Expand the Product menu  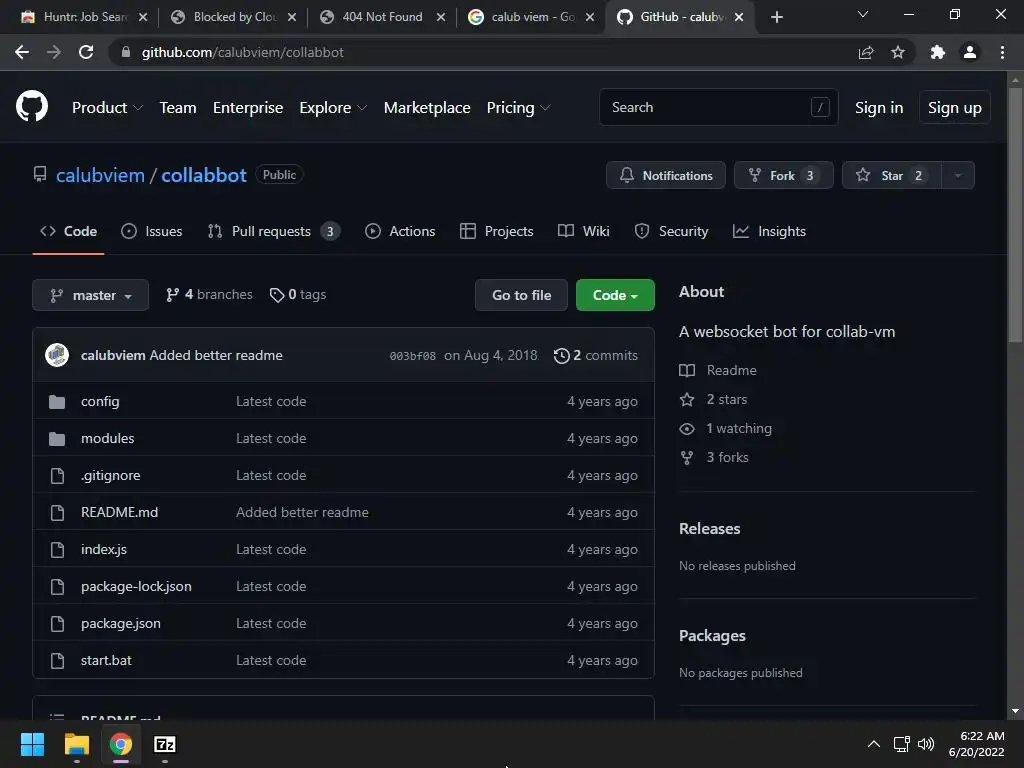(x=107, y=108)
